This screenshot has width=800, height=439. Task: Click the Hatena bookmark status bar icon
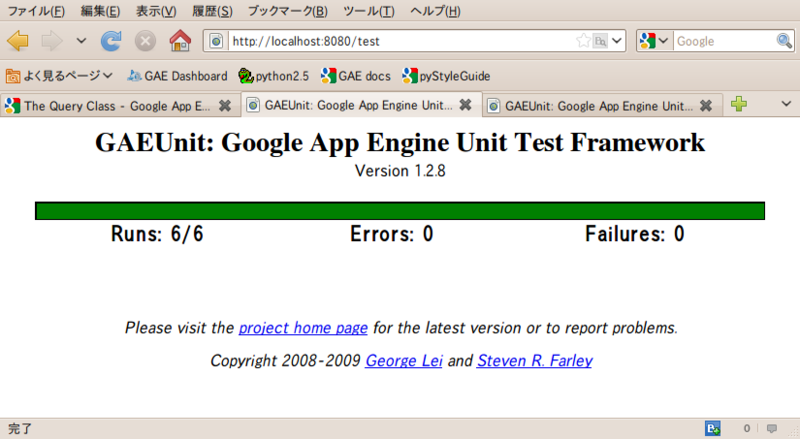point(713,428)
